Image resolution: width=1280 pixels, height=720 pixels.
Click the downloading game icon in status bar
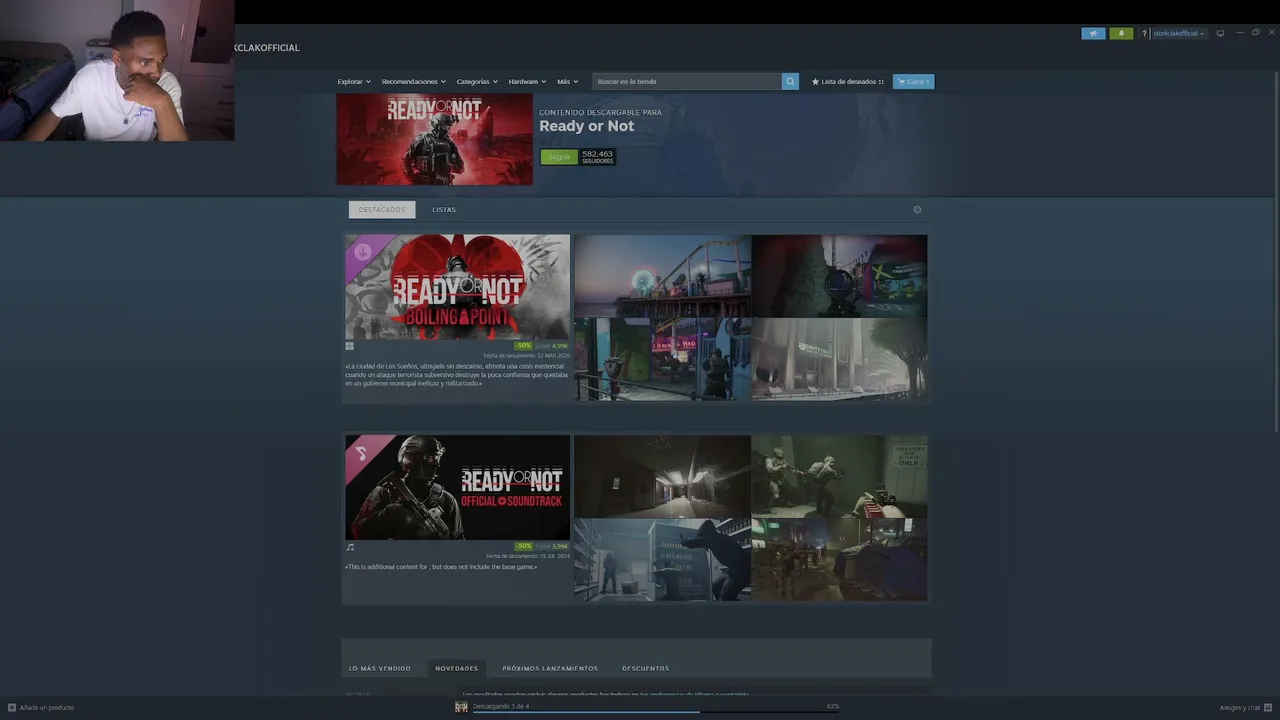coord(461,707)
